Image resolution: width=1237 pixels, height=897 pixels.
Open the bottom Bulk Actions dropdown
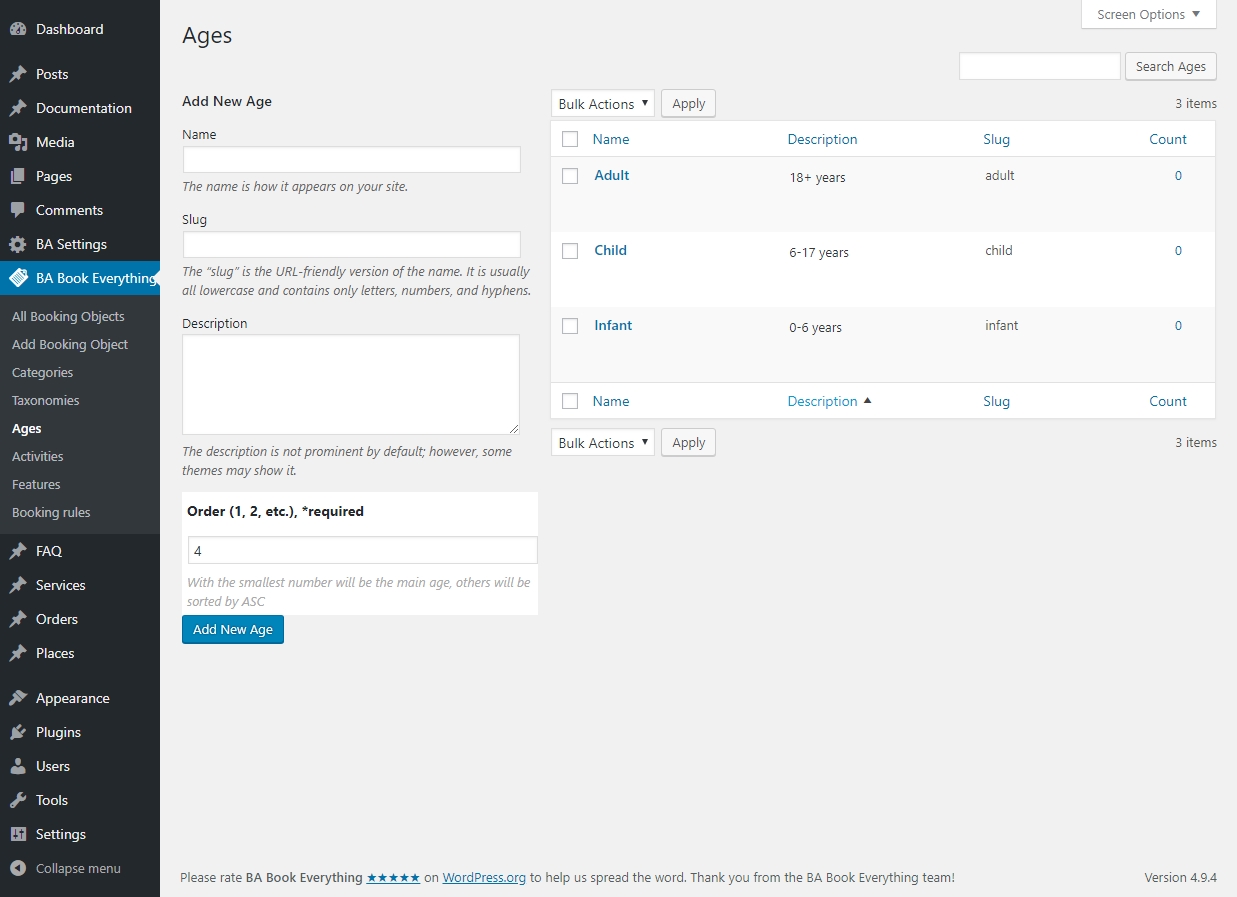pos(603,443)
